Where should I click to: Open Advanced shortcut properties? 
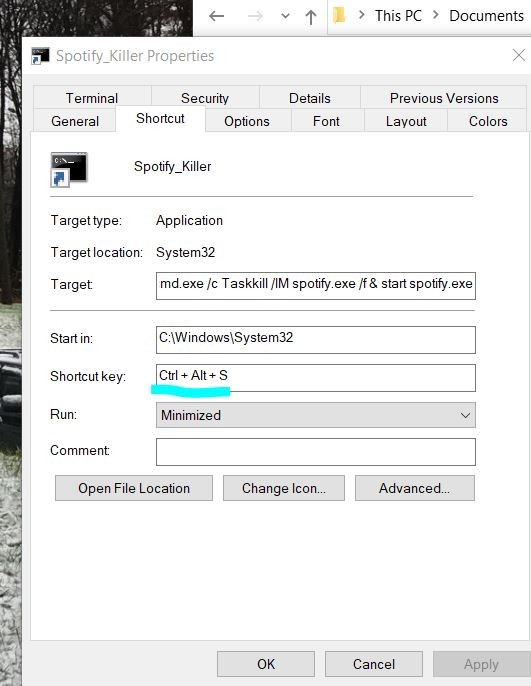(x=415, y=488)
